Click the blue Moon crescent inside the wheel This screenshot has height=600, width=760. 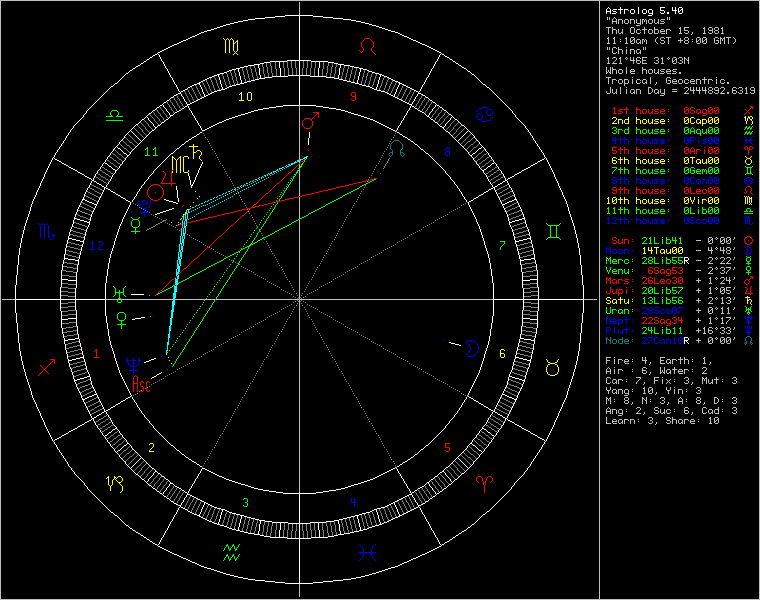[472, 349]
